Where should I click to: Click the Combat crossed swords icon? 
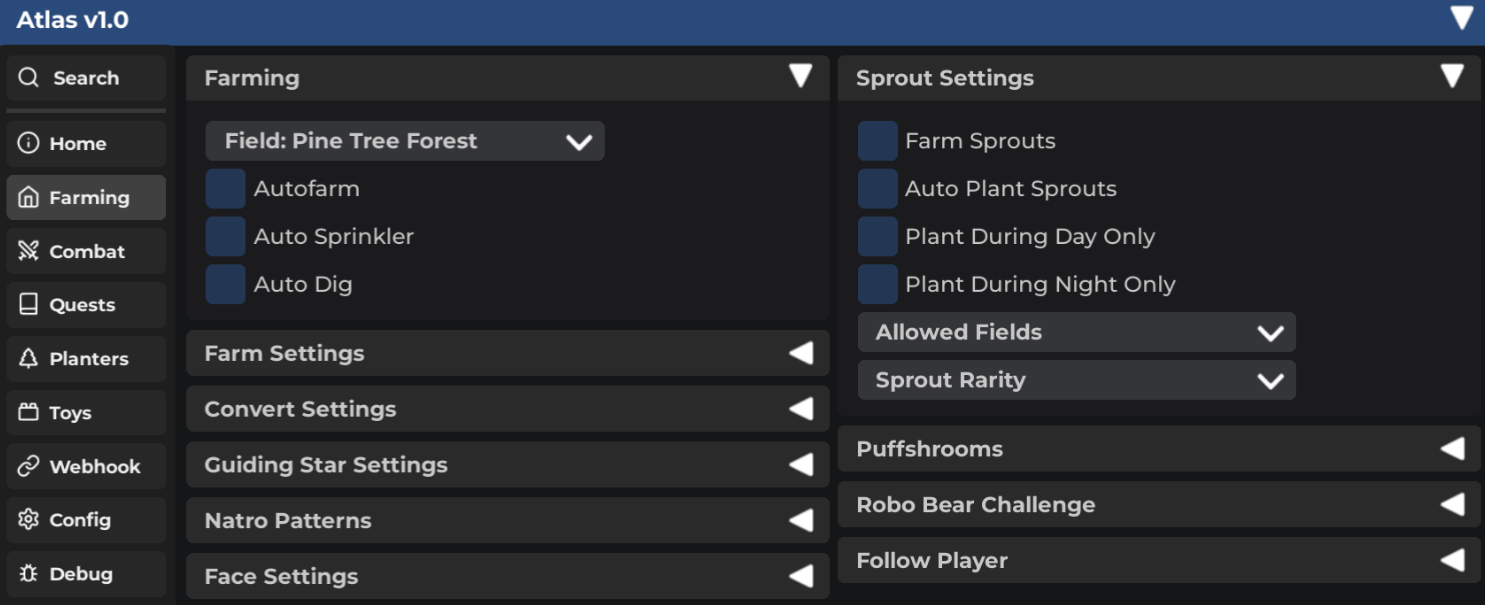pos(29,252)
